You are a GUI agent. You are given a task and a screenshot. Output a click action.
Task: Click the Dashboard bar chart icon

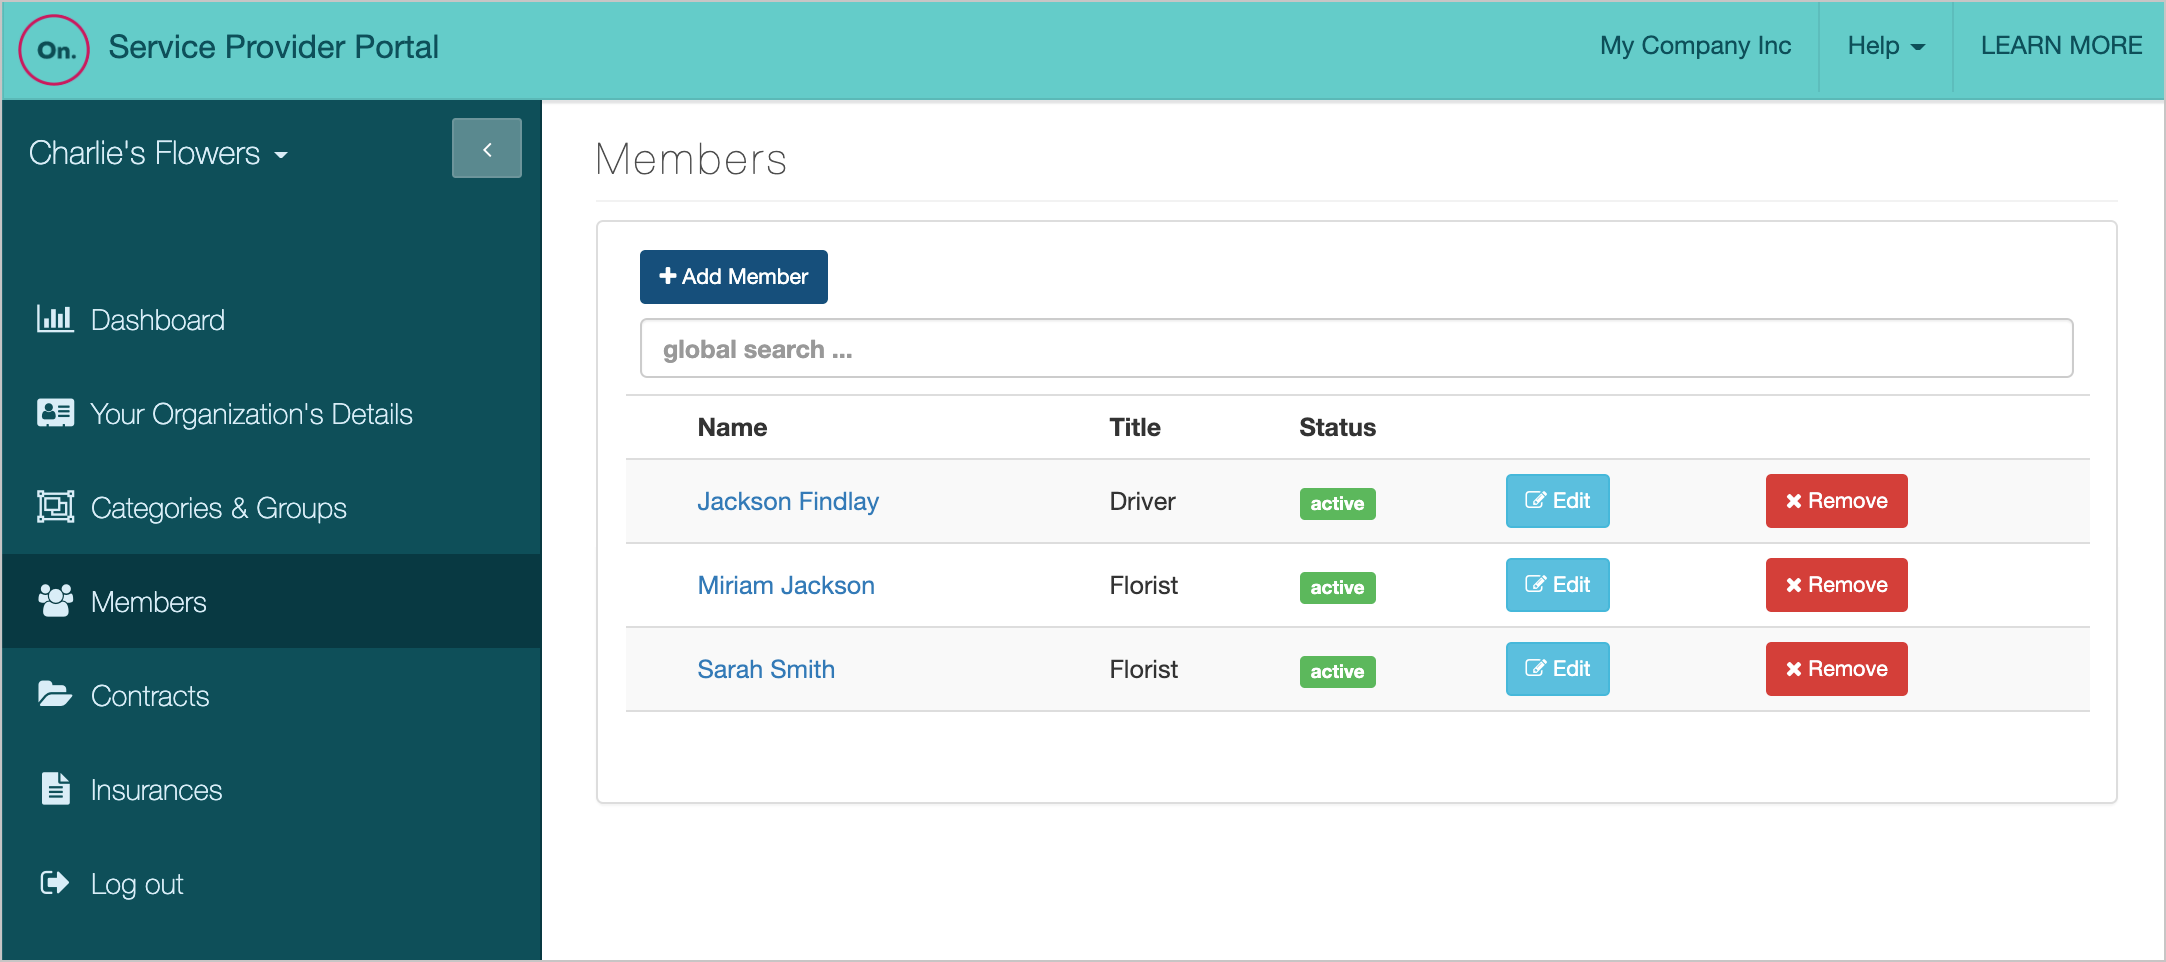[55, 319]
